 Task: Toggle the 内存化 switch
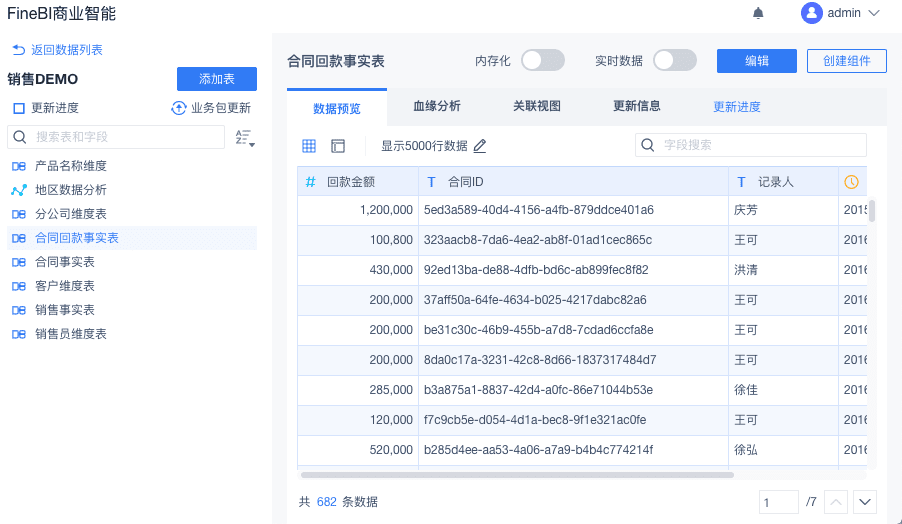coord(543,61)
